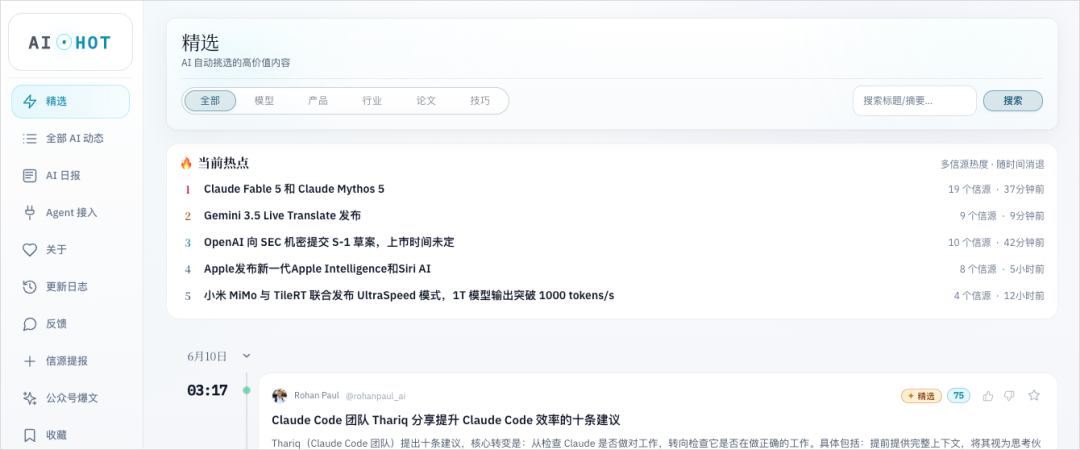The width and height of the screenshot is (1080, 450).
Task: Click the 8 个信源 · 5小时前 text
Action: 1001,269
